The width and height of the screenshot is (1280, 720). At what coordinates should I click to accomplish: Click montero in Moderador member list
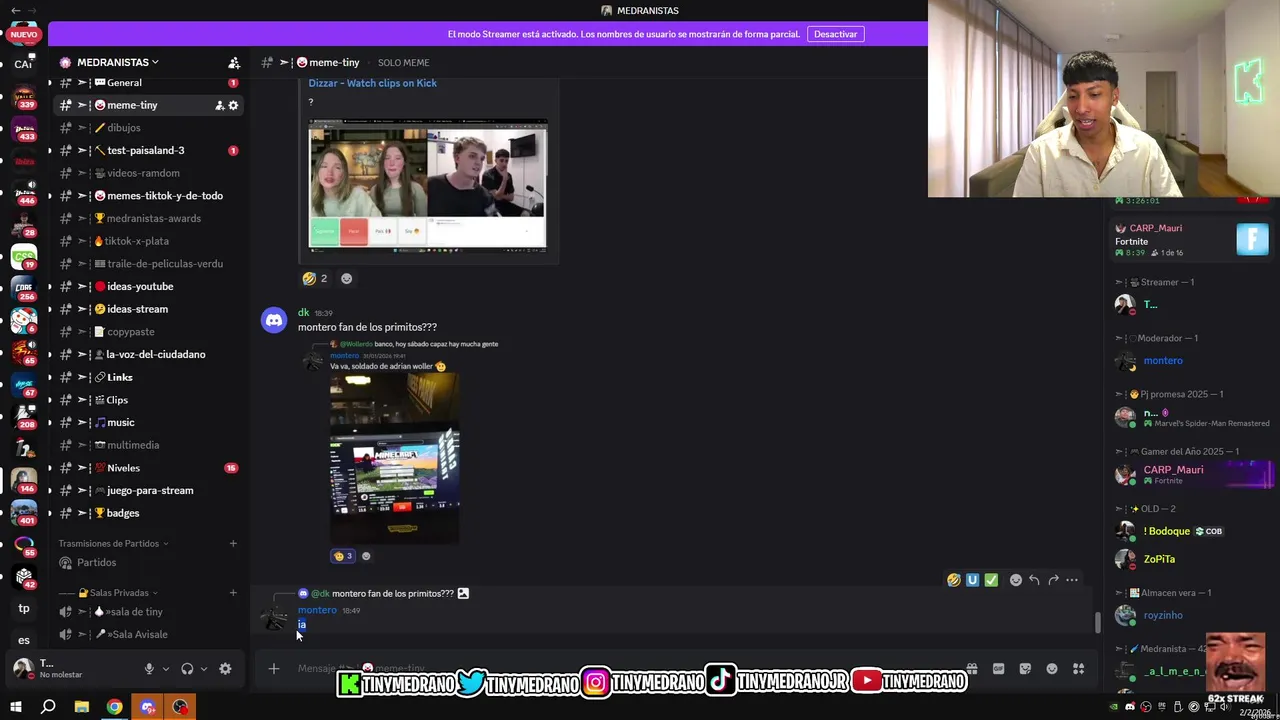coord(1163,361)
